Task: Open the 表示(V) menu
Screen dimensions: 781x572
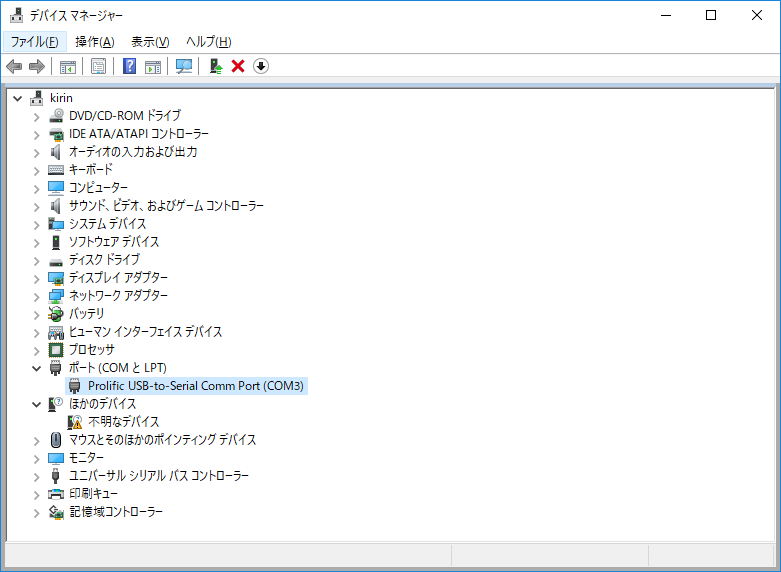Action: pyautogui.click(x=150, y=42)
